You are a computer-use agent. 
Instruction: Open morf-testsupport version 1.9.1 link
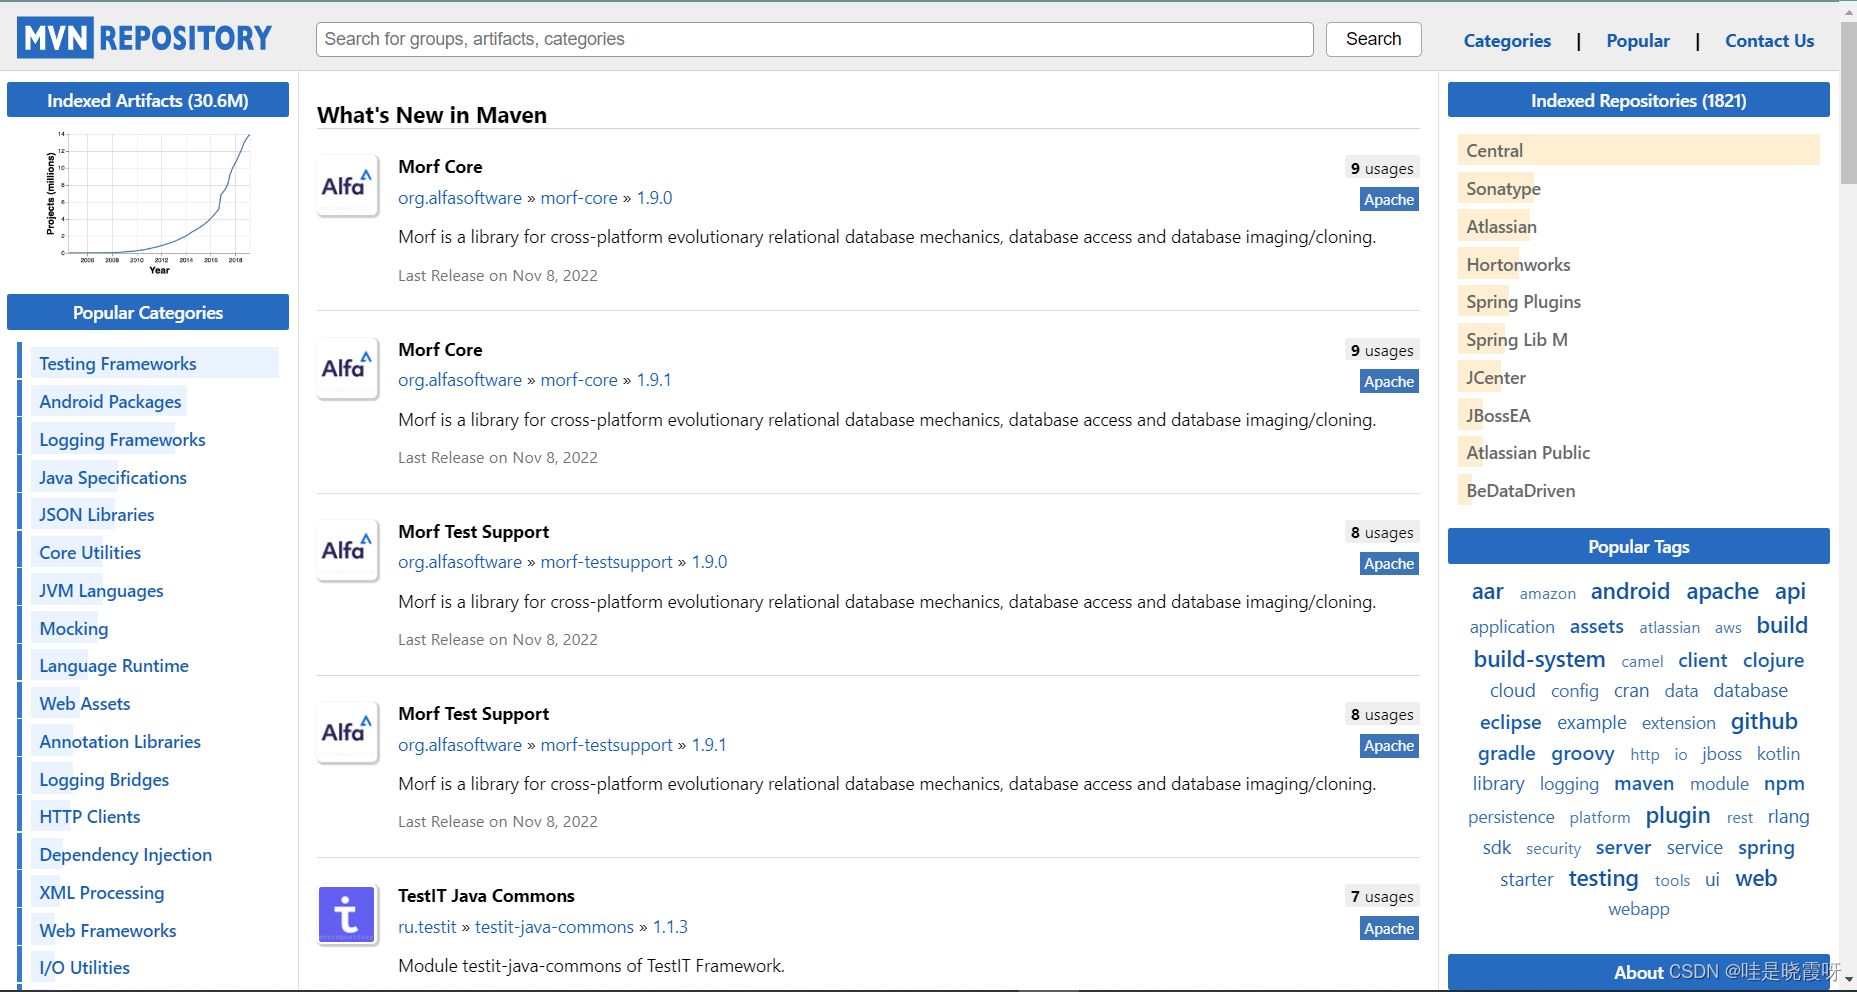pyautogui.click(x=709, y=745)
